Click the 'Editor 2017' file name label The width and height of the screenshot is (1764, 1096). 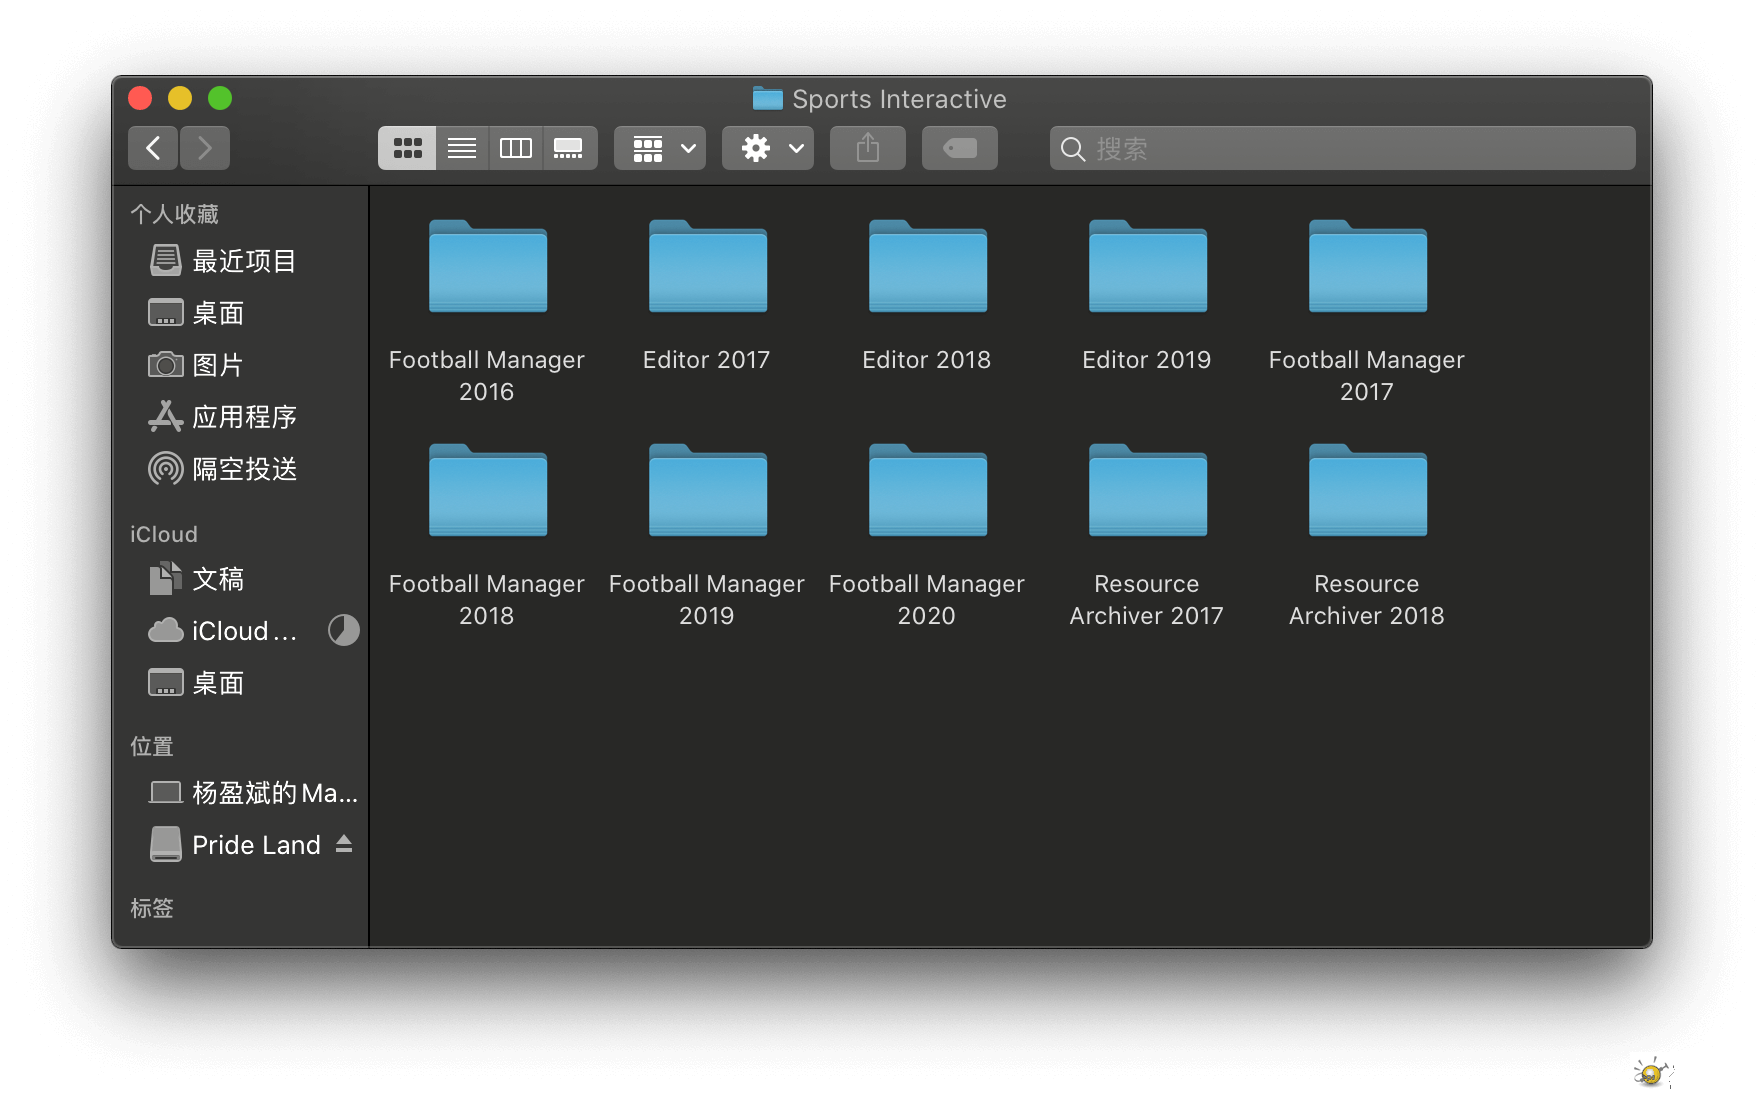[x=707, y=360]
